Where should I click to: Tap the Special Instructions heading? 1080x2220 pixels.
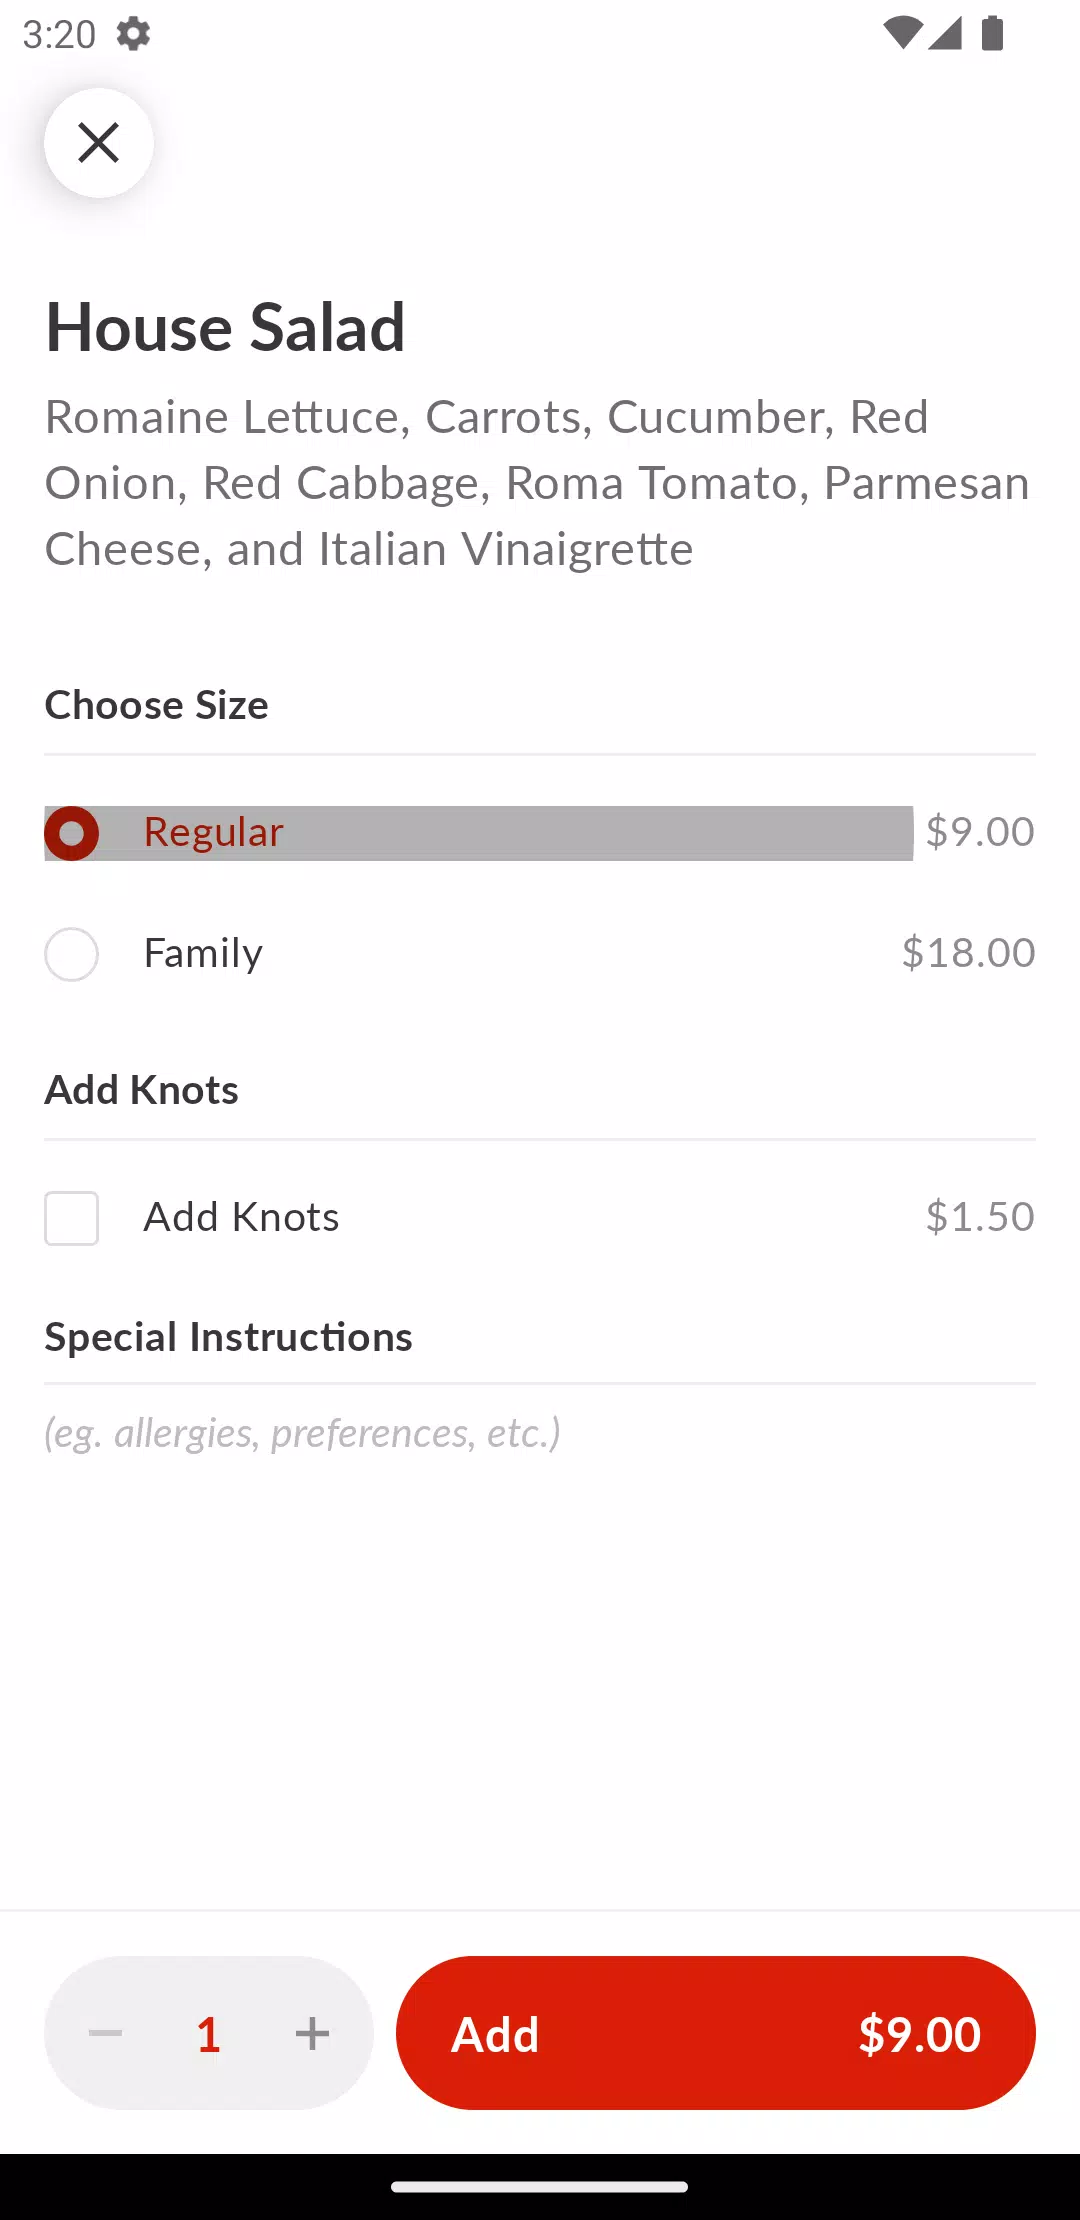tap(228, 1337)
